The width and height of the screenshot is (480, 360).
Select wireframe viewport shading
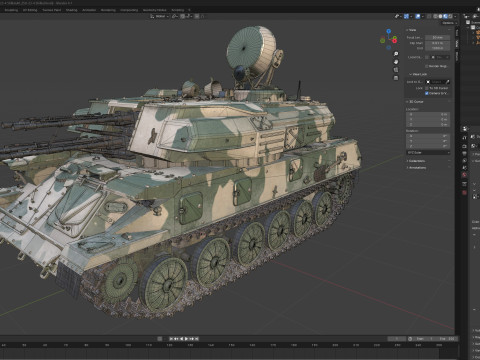coord(435,16)
